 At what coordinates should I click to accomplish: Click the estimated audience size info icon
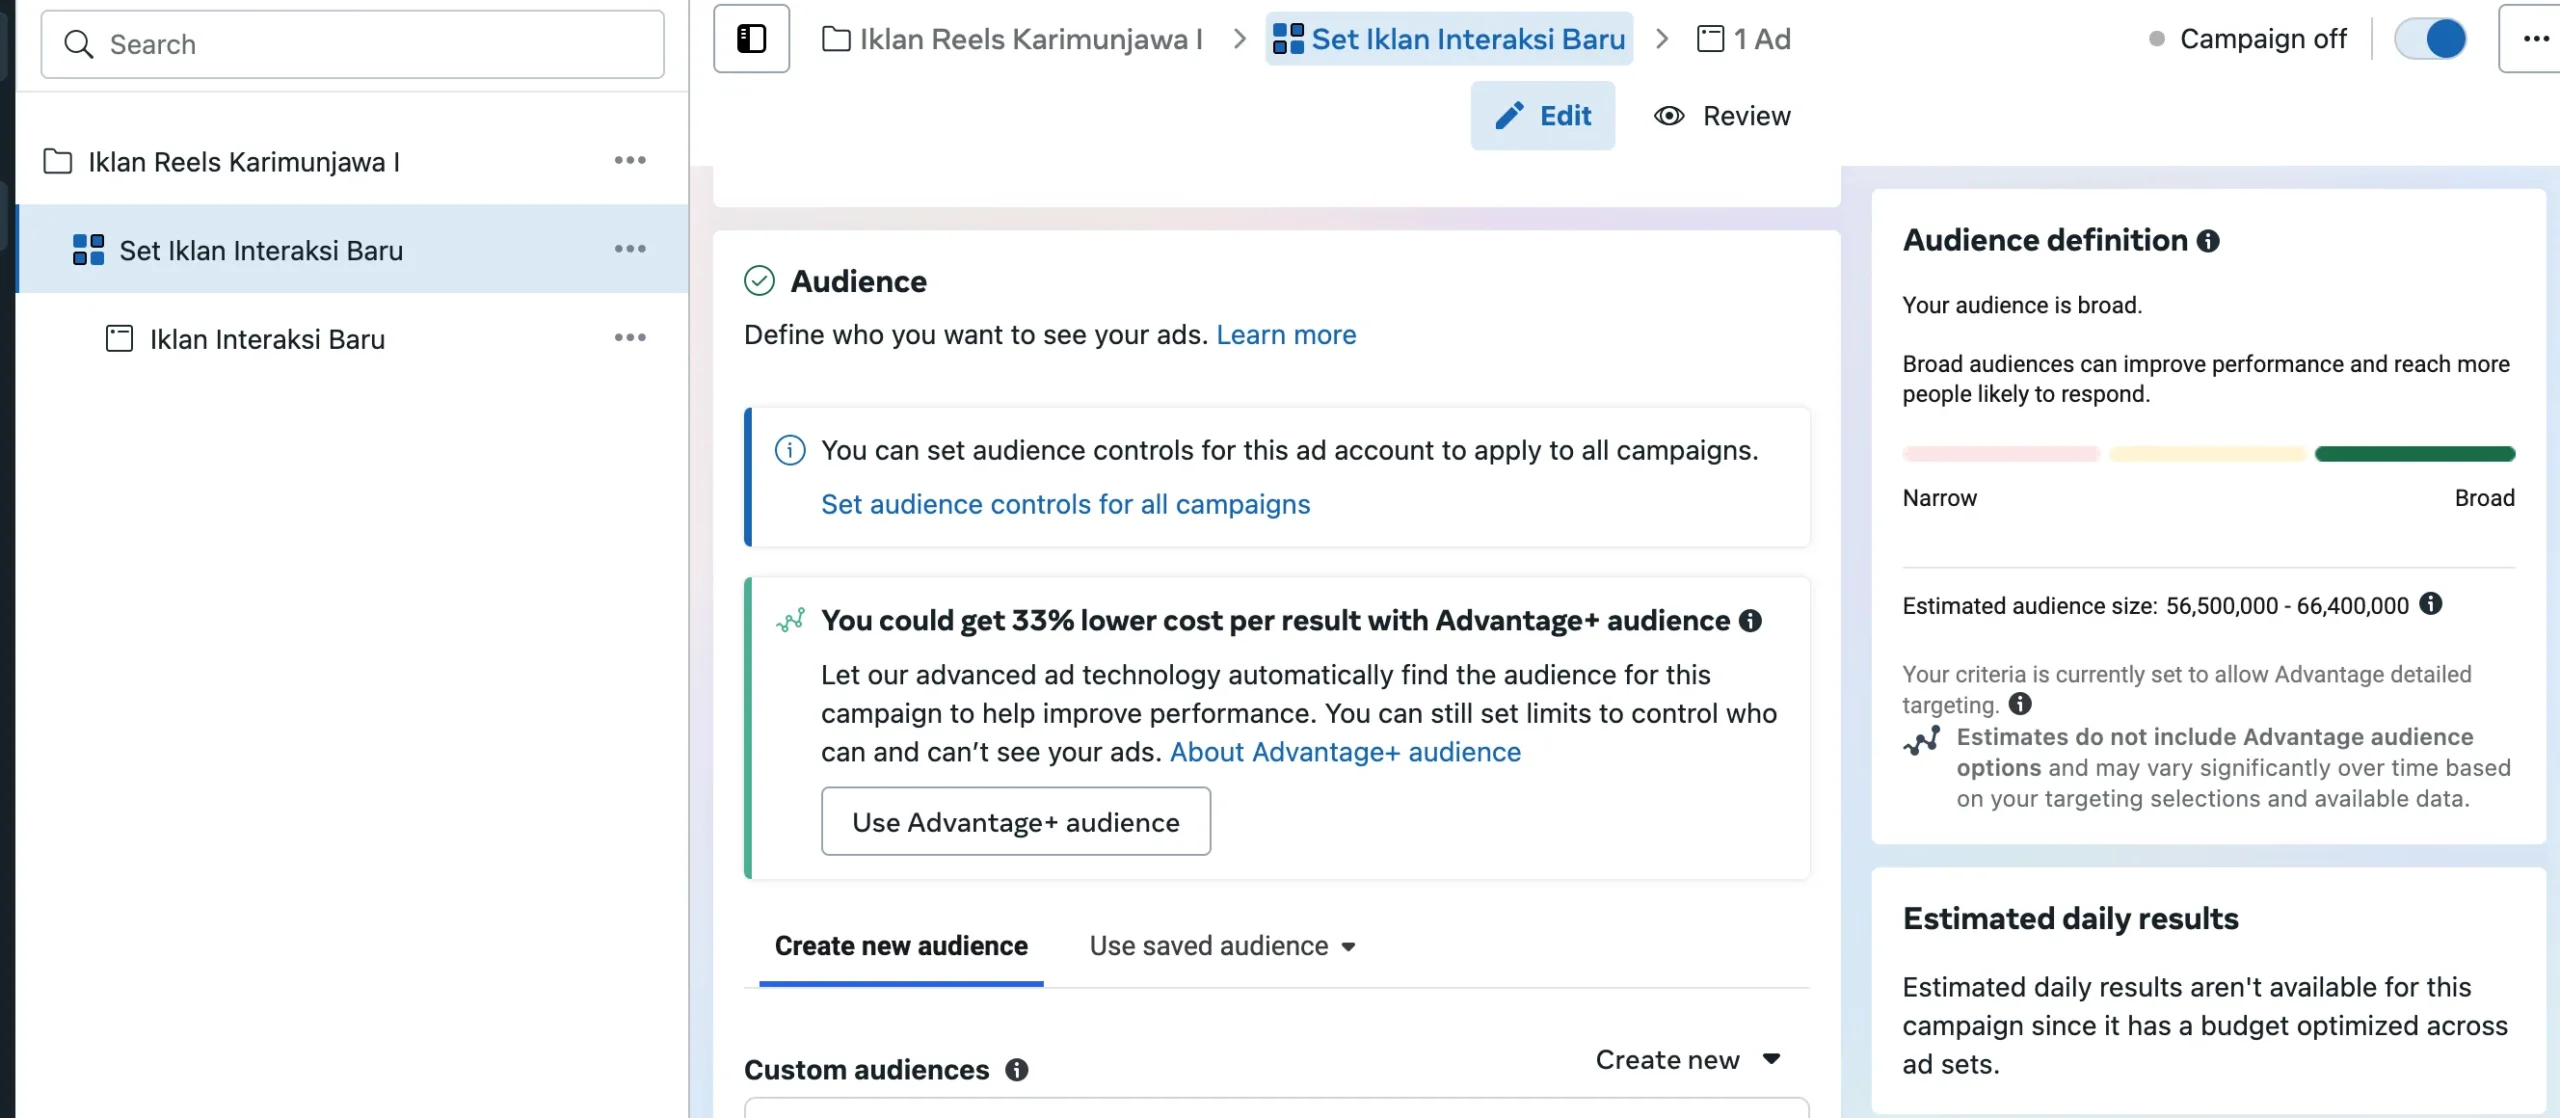(2431, 604)
